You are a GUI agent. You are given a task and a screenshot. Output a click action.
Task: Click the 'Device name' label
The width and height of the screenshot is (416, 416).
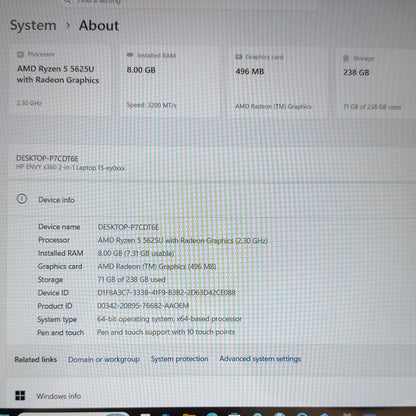pyautogui.click(x=59, y=227)
